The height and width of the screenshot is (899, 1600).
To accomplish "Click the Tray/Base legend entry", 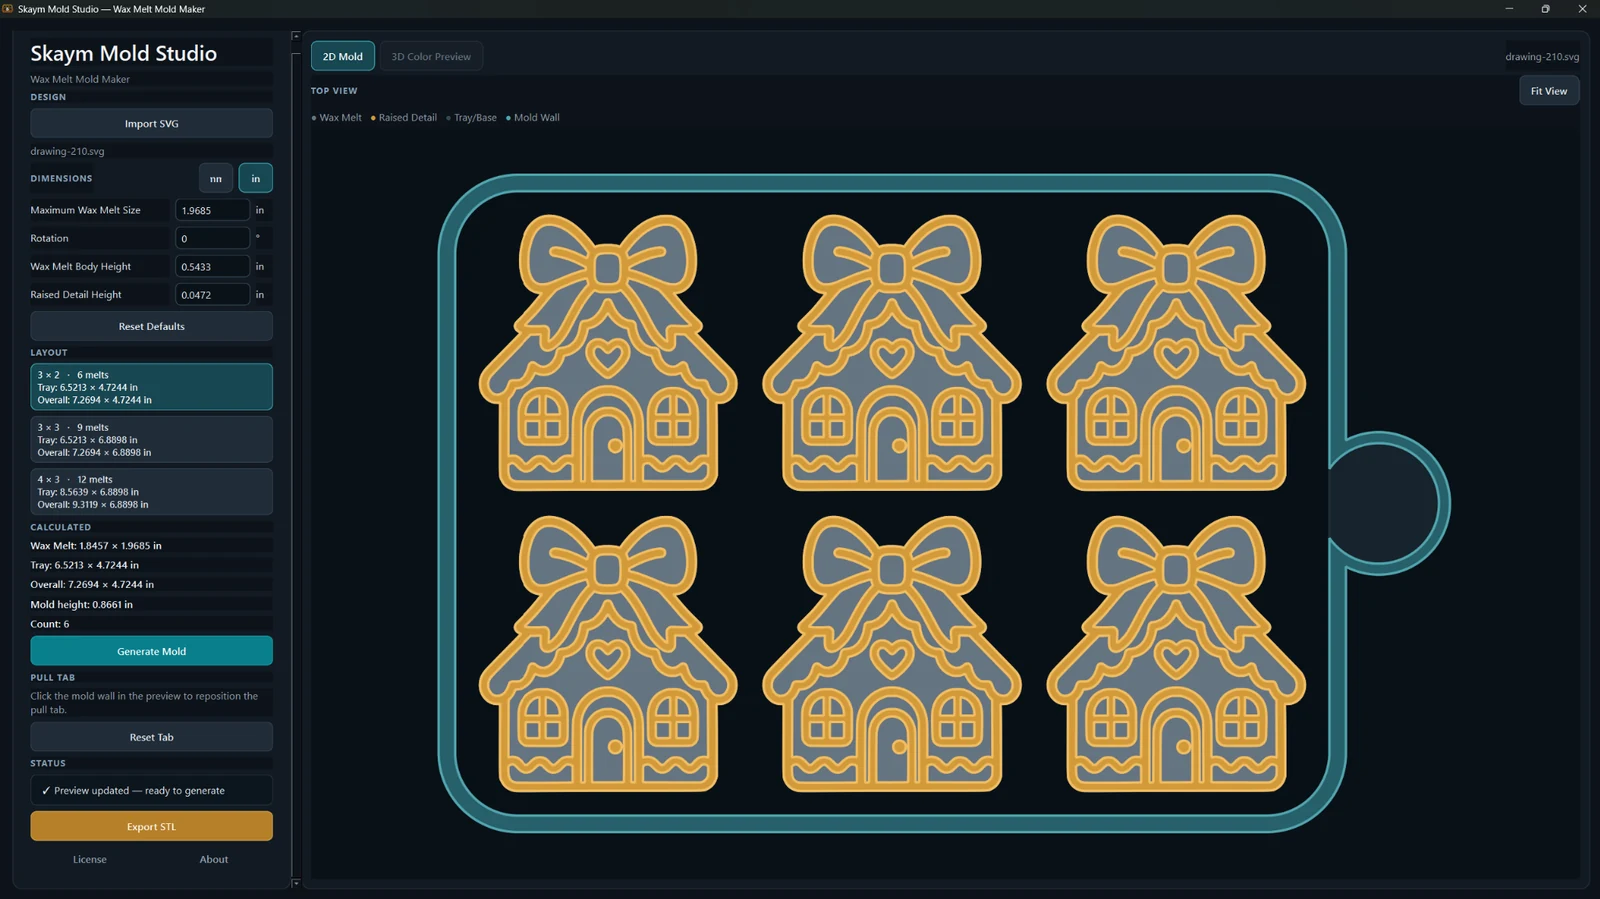I will pos(471,117).
